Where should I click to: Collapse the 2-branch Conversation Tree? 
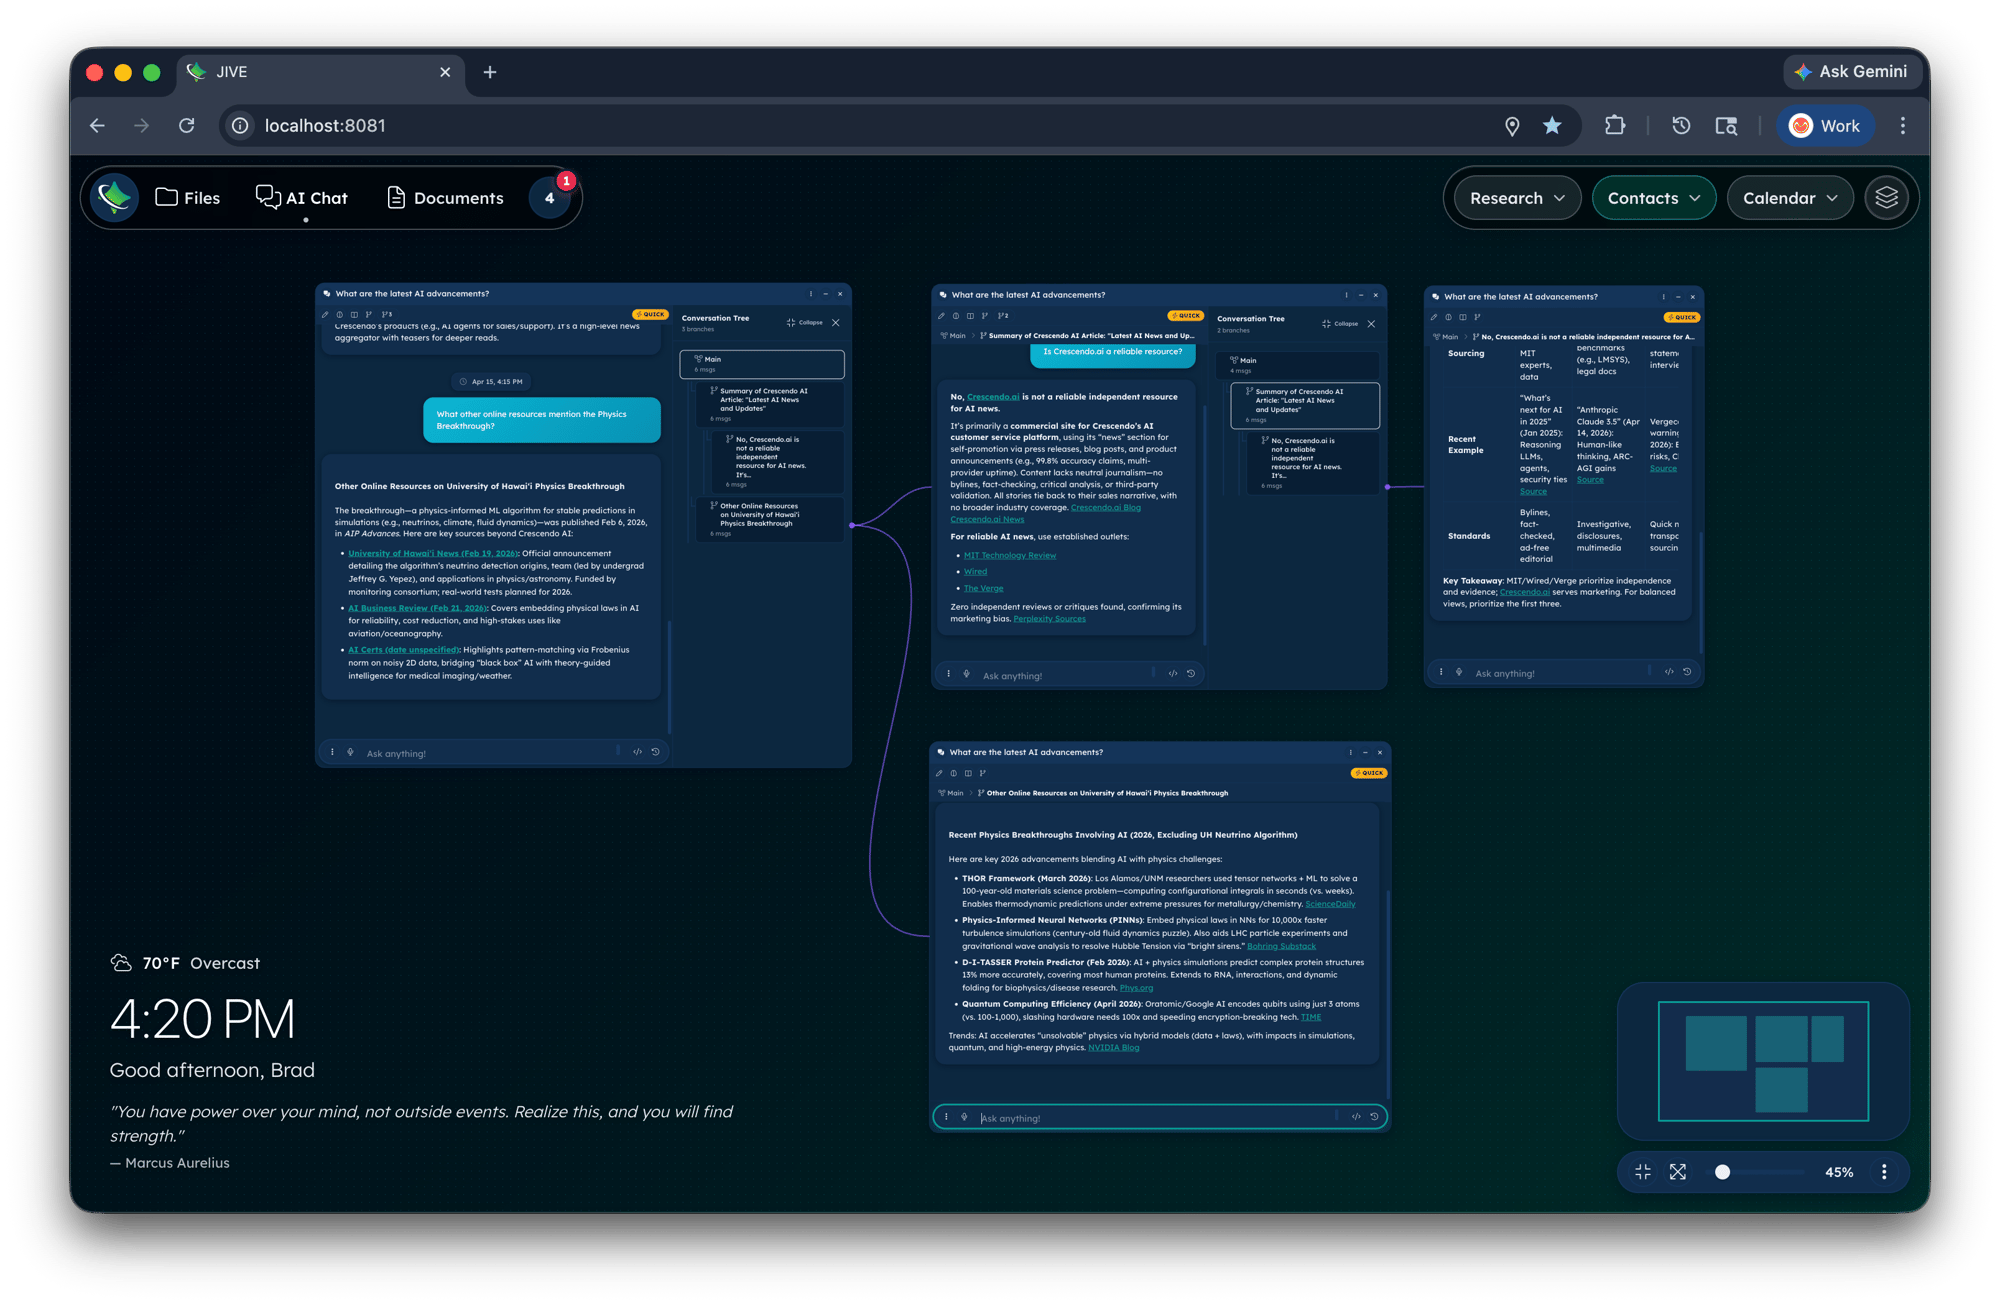pos(1340,323)
